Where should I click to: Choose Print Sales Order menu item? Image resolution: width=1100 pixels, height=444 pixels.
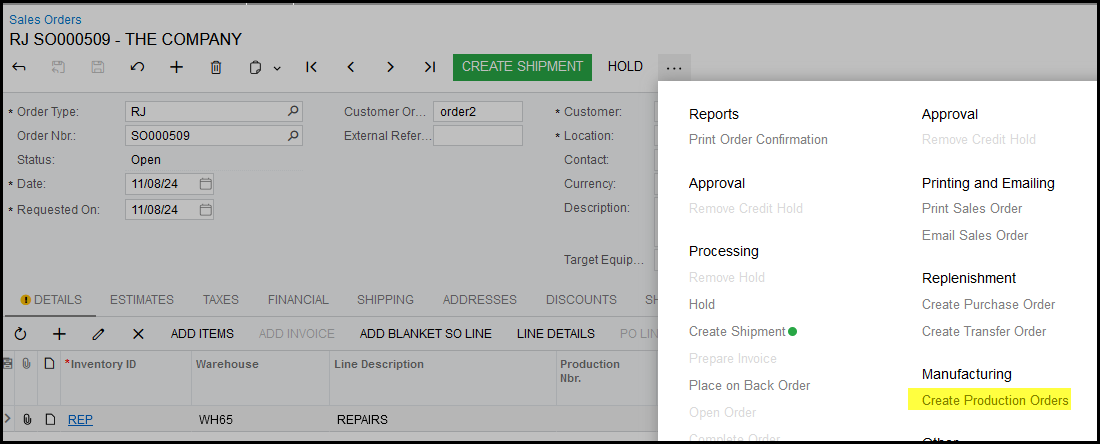pos(971,209)
